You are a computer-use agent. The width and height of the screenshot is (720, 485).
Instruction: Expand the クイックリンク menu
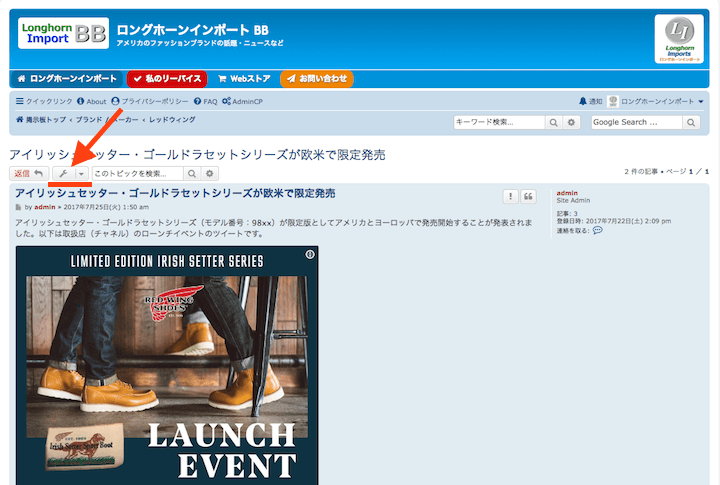tap(44, 102)
